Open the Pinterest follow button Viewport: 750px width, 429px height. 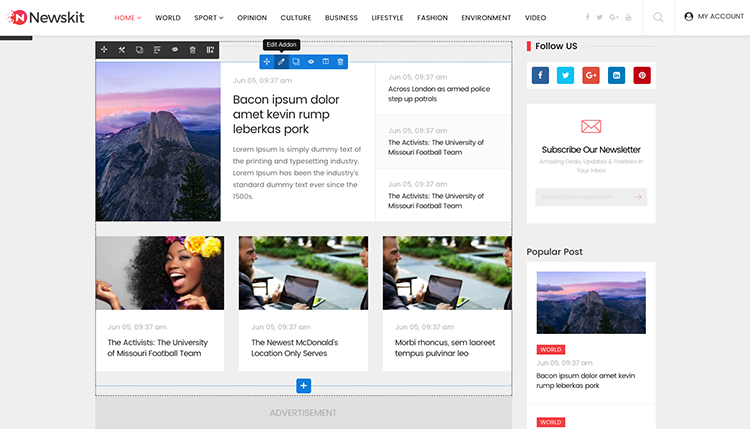641,75
